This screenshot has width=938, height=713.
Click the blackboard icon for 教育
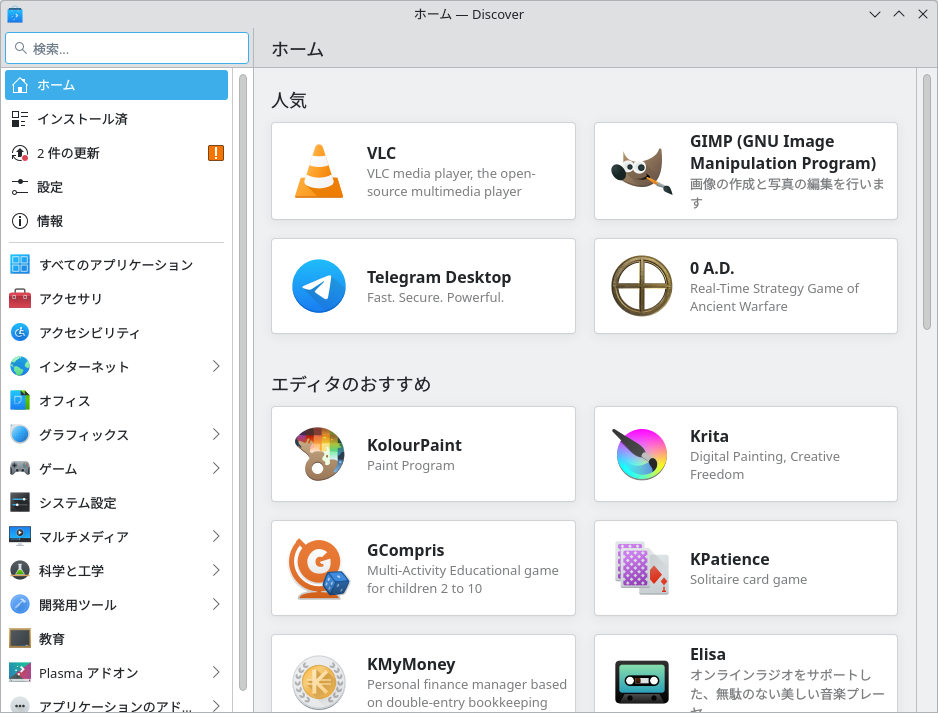(20, 638)
